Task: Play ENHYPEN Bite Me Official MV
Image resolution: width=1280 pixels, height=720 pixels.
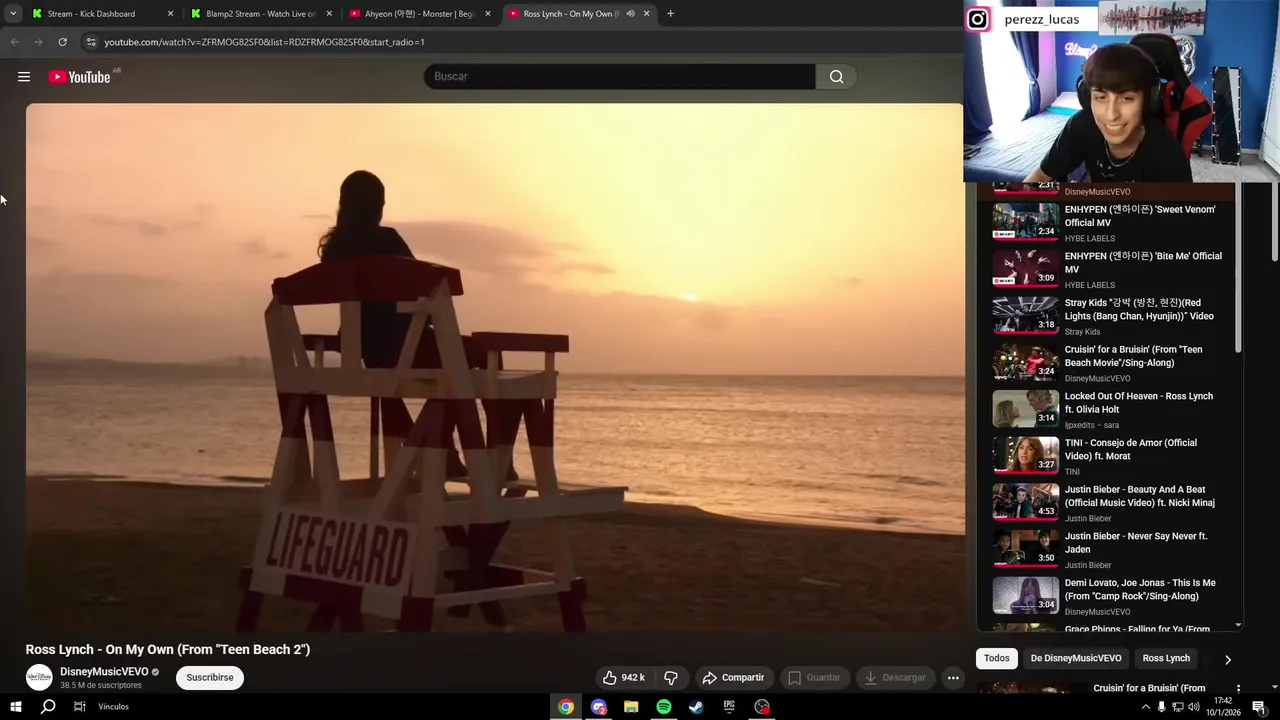Action: point(1108,269)
